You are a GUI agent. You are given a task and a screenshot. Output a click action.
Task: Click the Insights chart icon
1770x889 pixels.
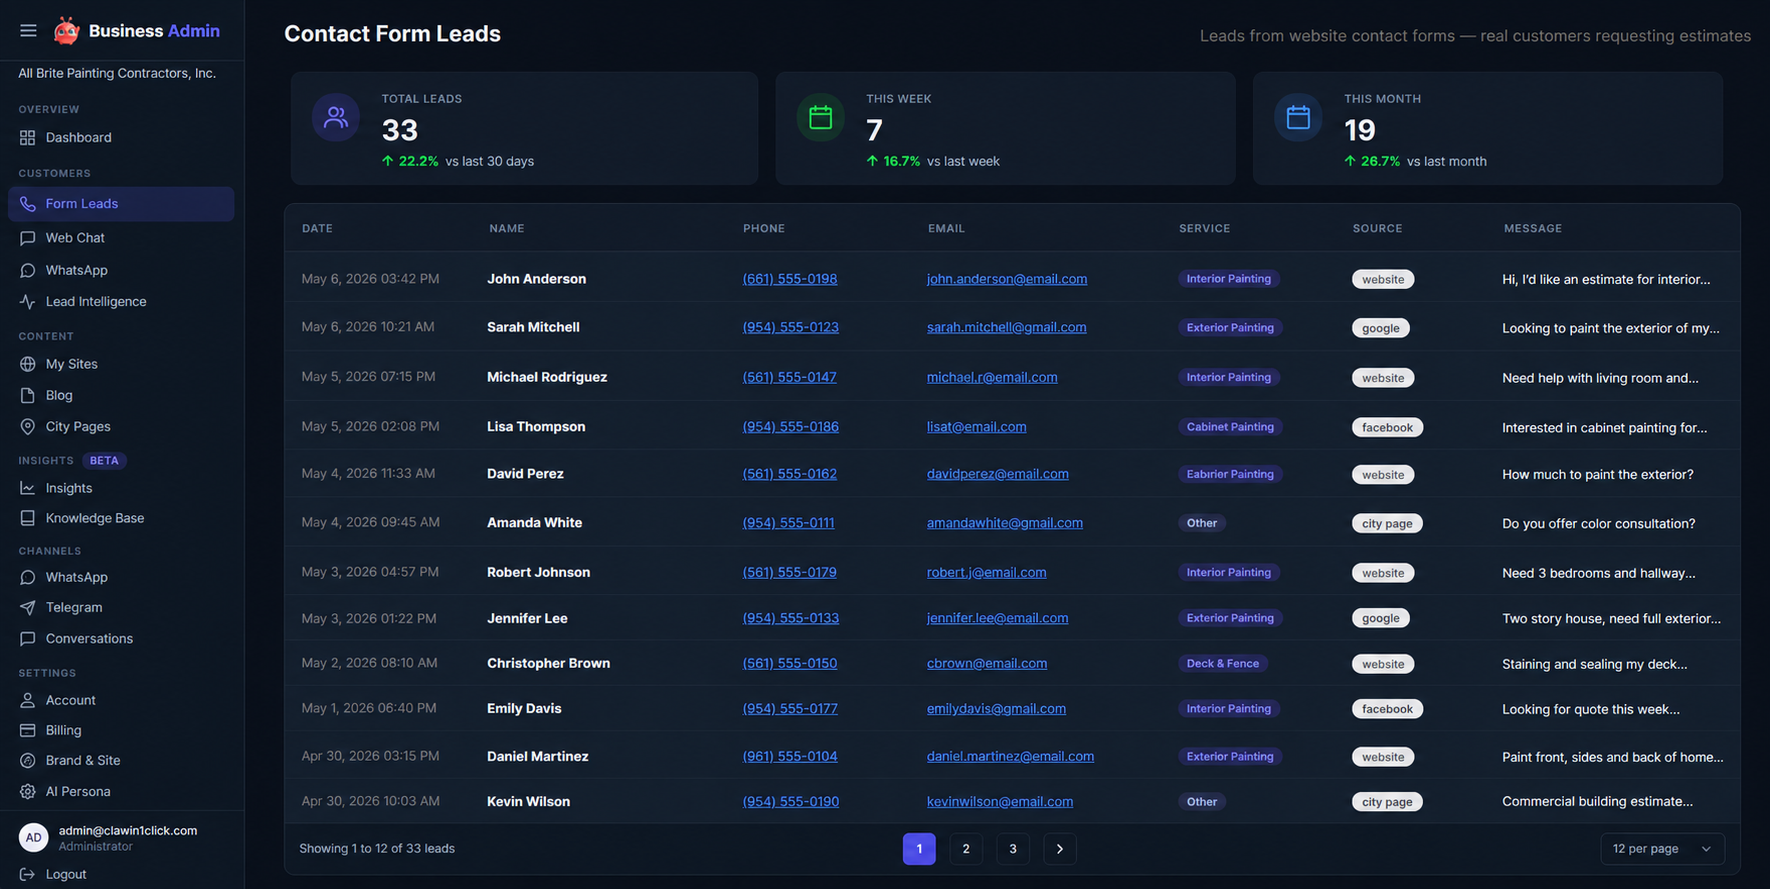click(27, 488)
